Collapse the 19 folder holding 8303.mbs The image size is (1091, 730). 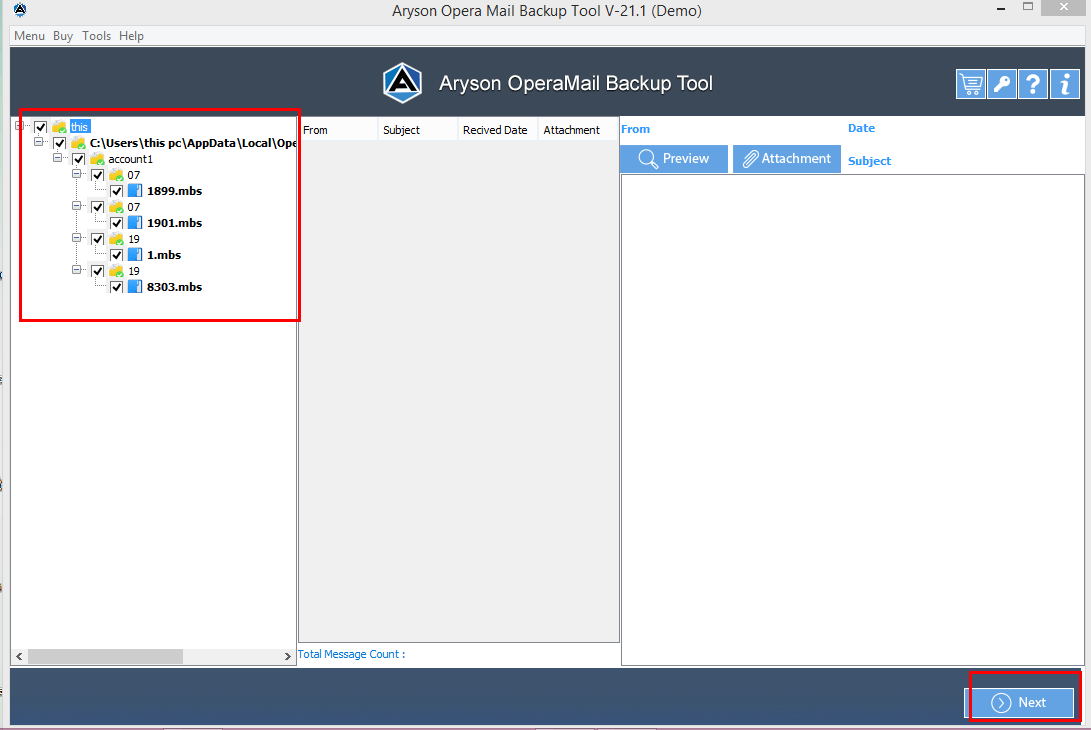[x=77, y=270]
